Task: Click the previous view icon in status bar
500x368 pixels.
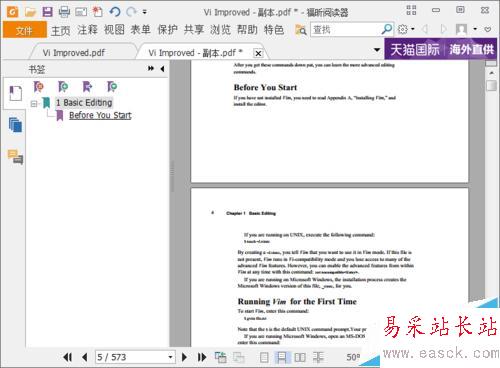Action: [x=220, y=357]
